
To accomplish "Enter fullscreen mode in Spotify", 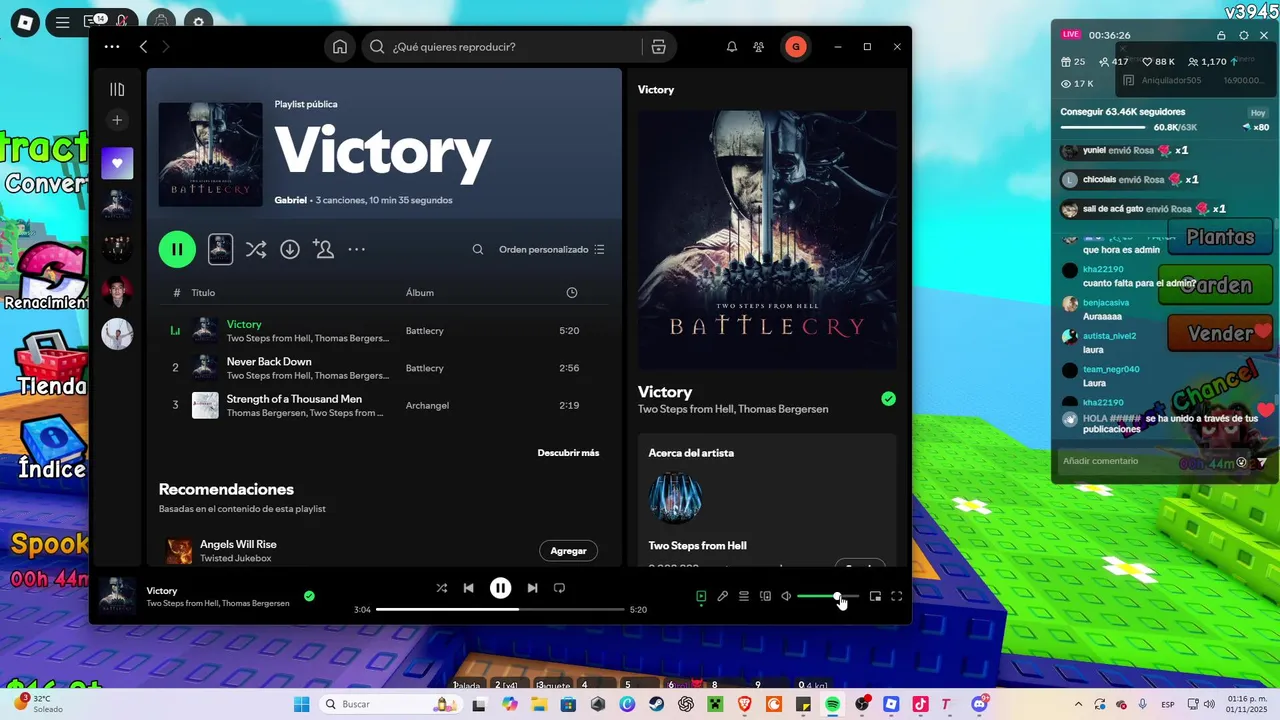I will pos(897,596).
